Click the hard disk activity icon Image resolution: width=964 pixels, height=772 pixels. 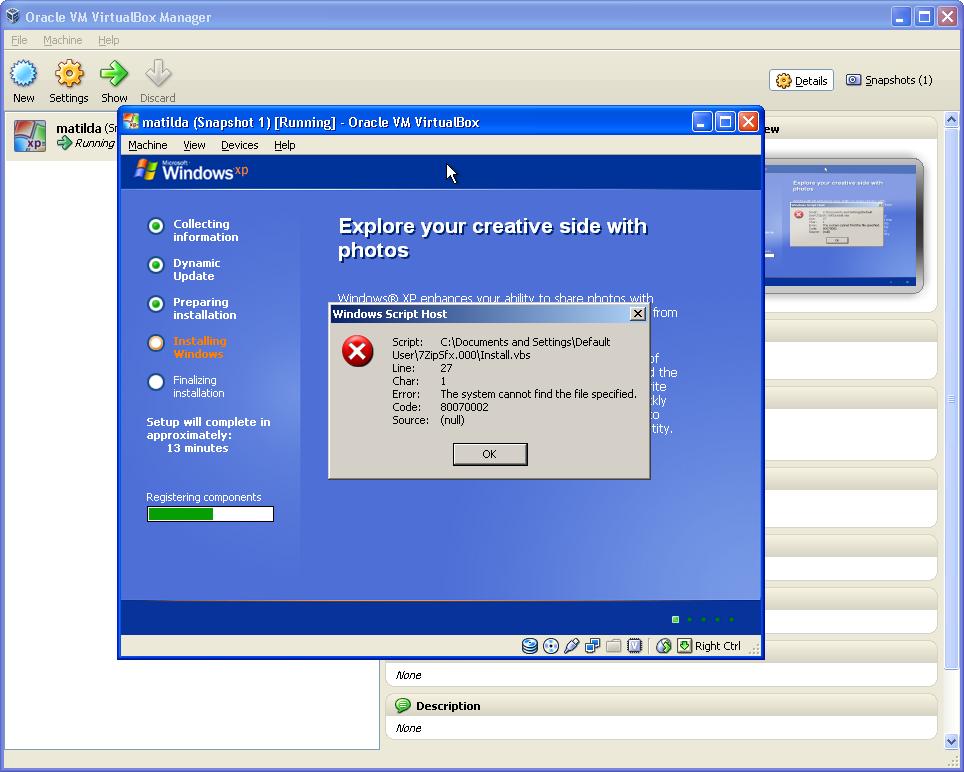tap(529, 646)
